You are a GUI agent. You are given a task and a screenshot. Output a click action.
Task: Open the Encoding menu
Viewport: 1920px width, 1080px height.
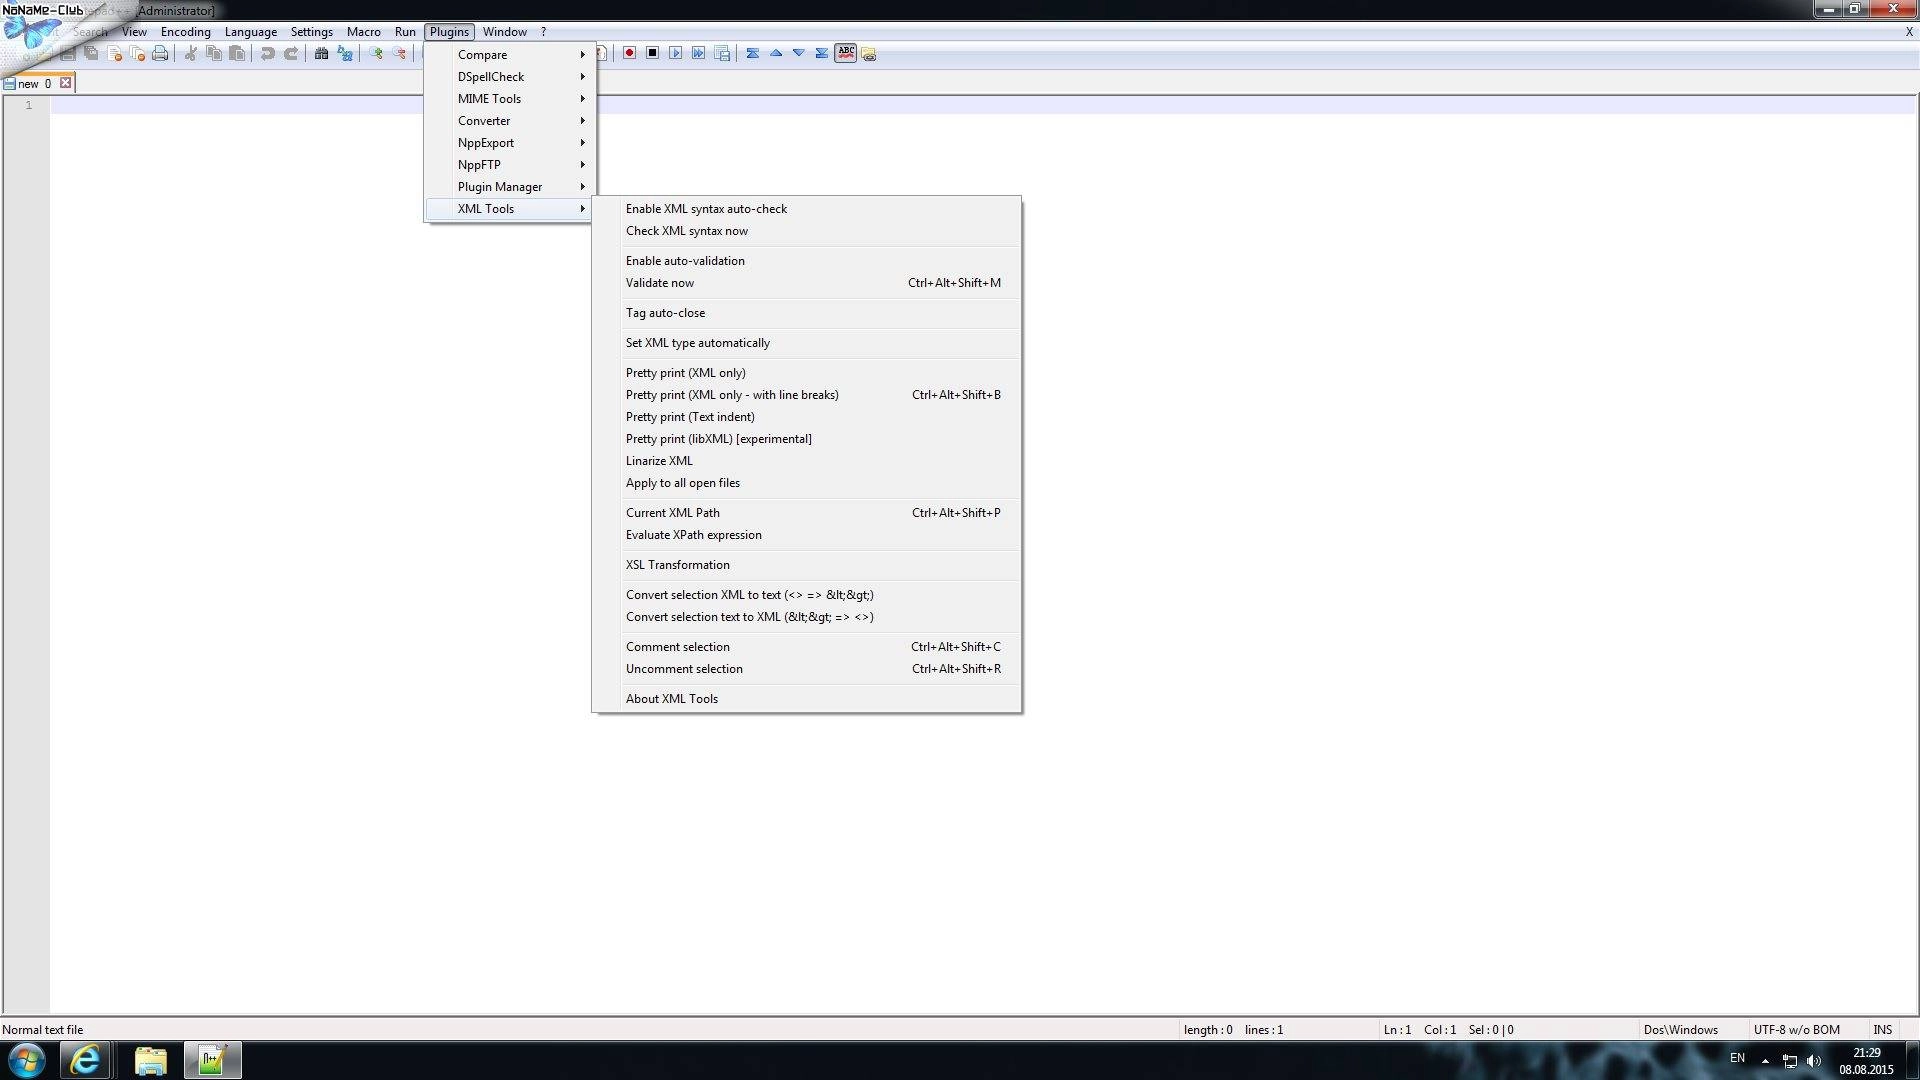pyautogui.click(x=186, y=32)
